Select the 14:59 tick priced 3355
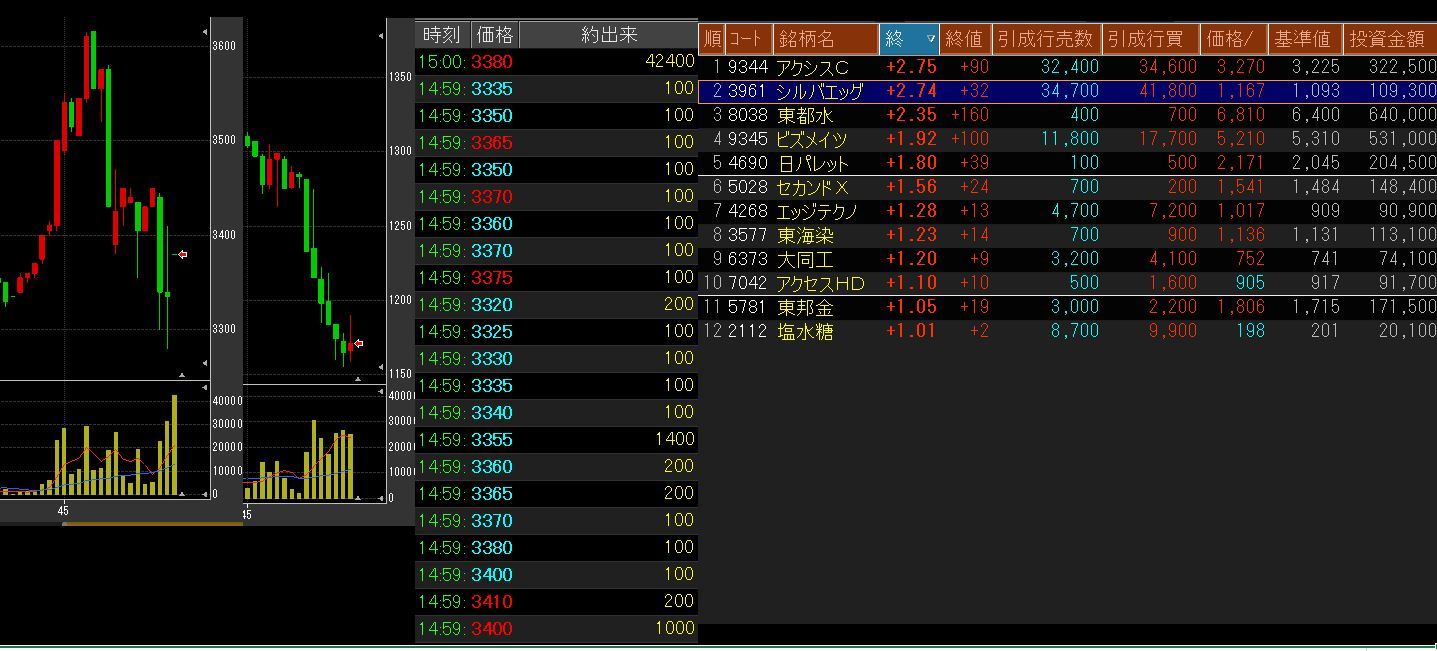Screen dimensions: 1437x651 [556, 439]
